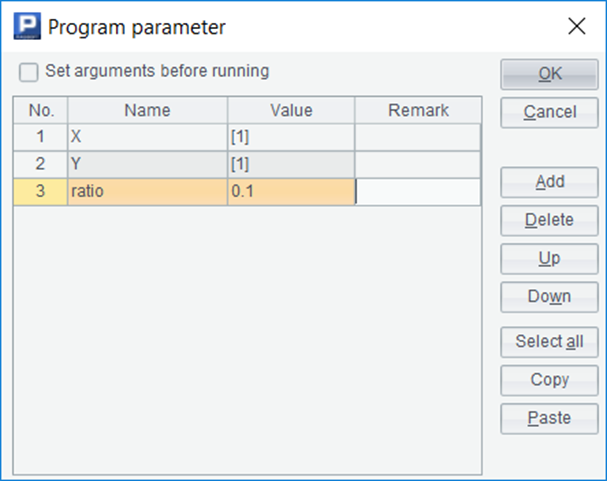Click the Name column header
Screen dimensions: 607x481
point(147,110)
